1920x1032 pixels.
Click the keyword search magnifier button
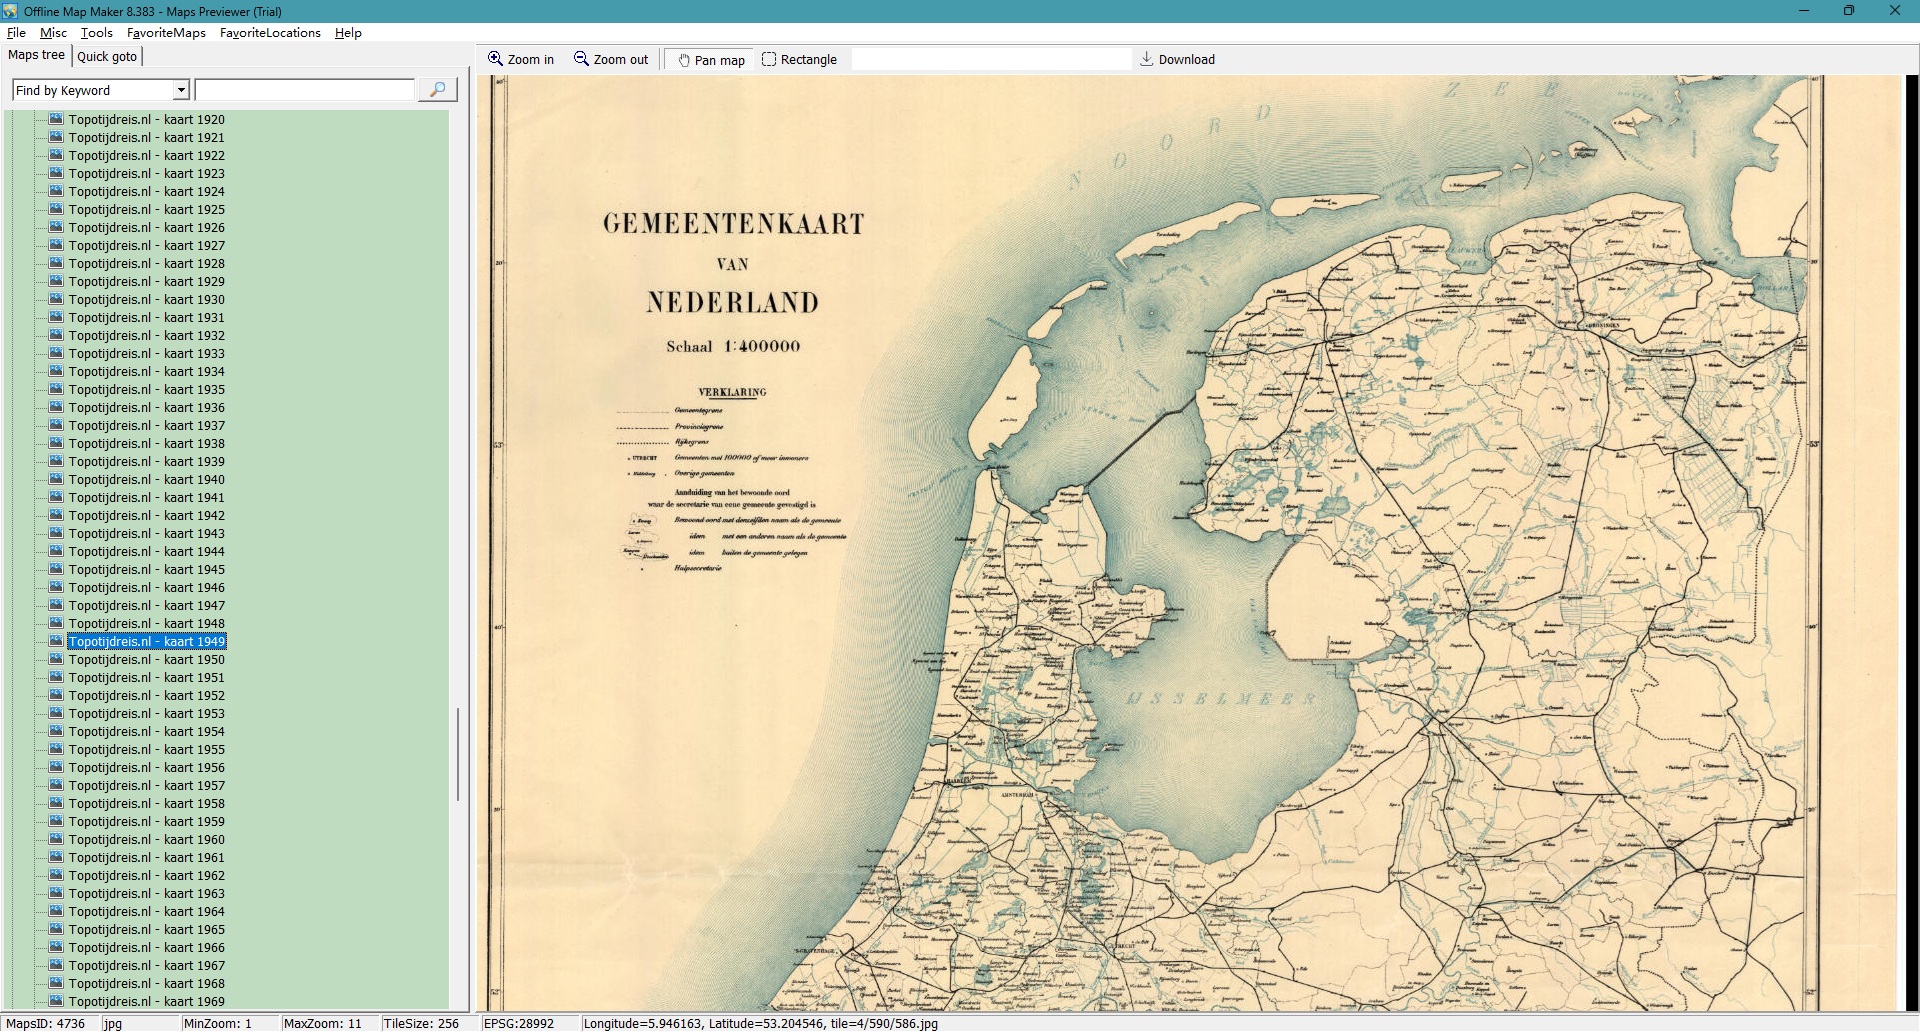tap(437, 90)
